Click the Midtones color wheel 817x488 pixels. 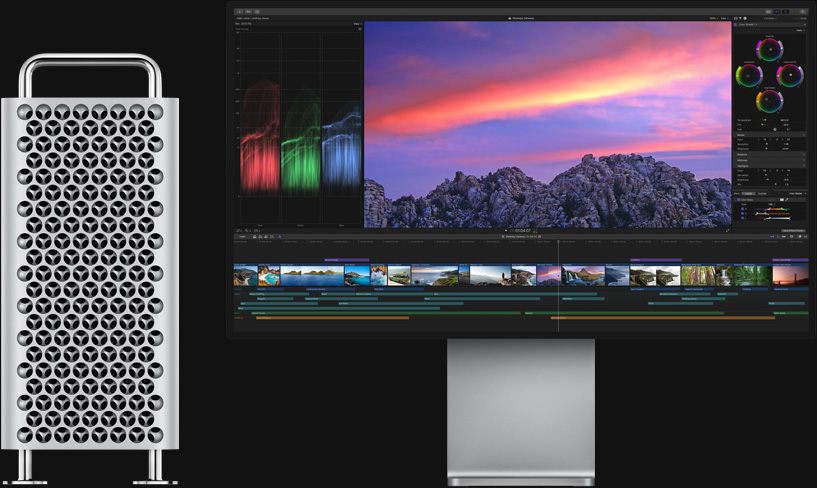pos(770,101)
